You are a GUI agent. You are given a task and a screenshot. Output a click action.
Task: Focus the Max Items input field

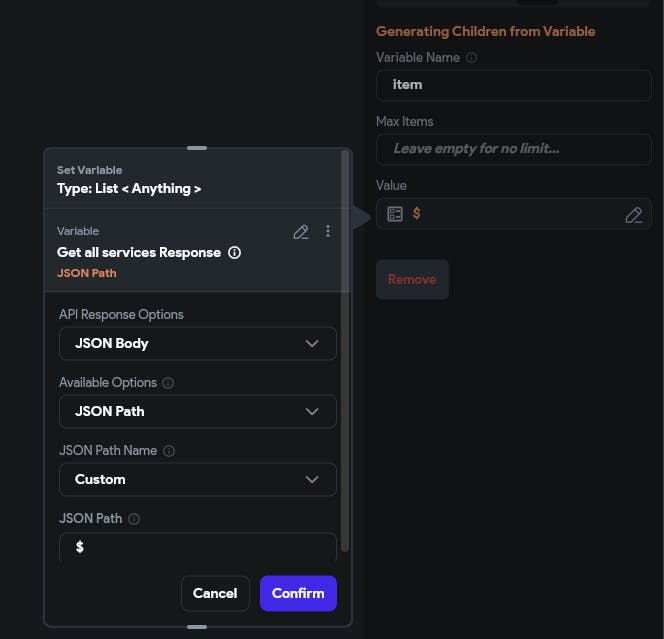click(x=514, y=149)
